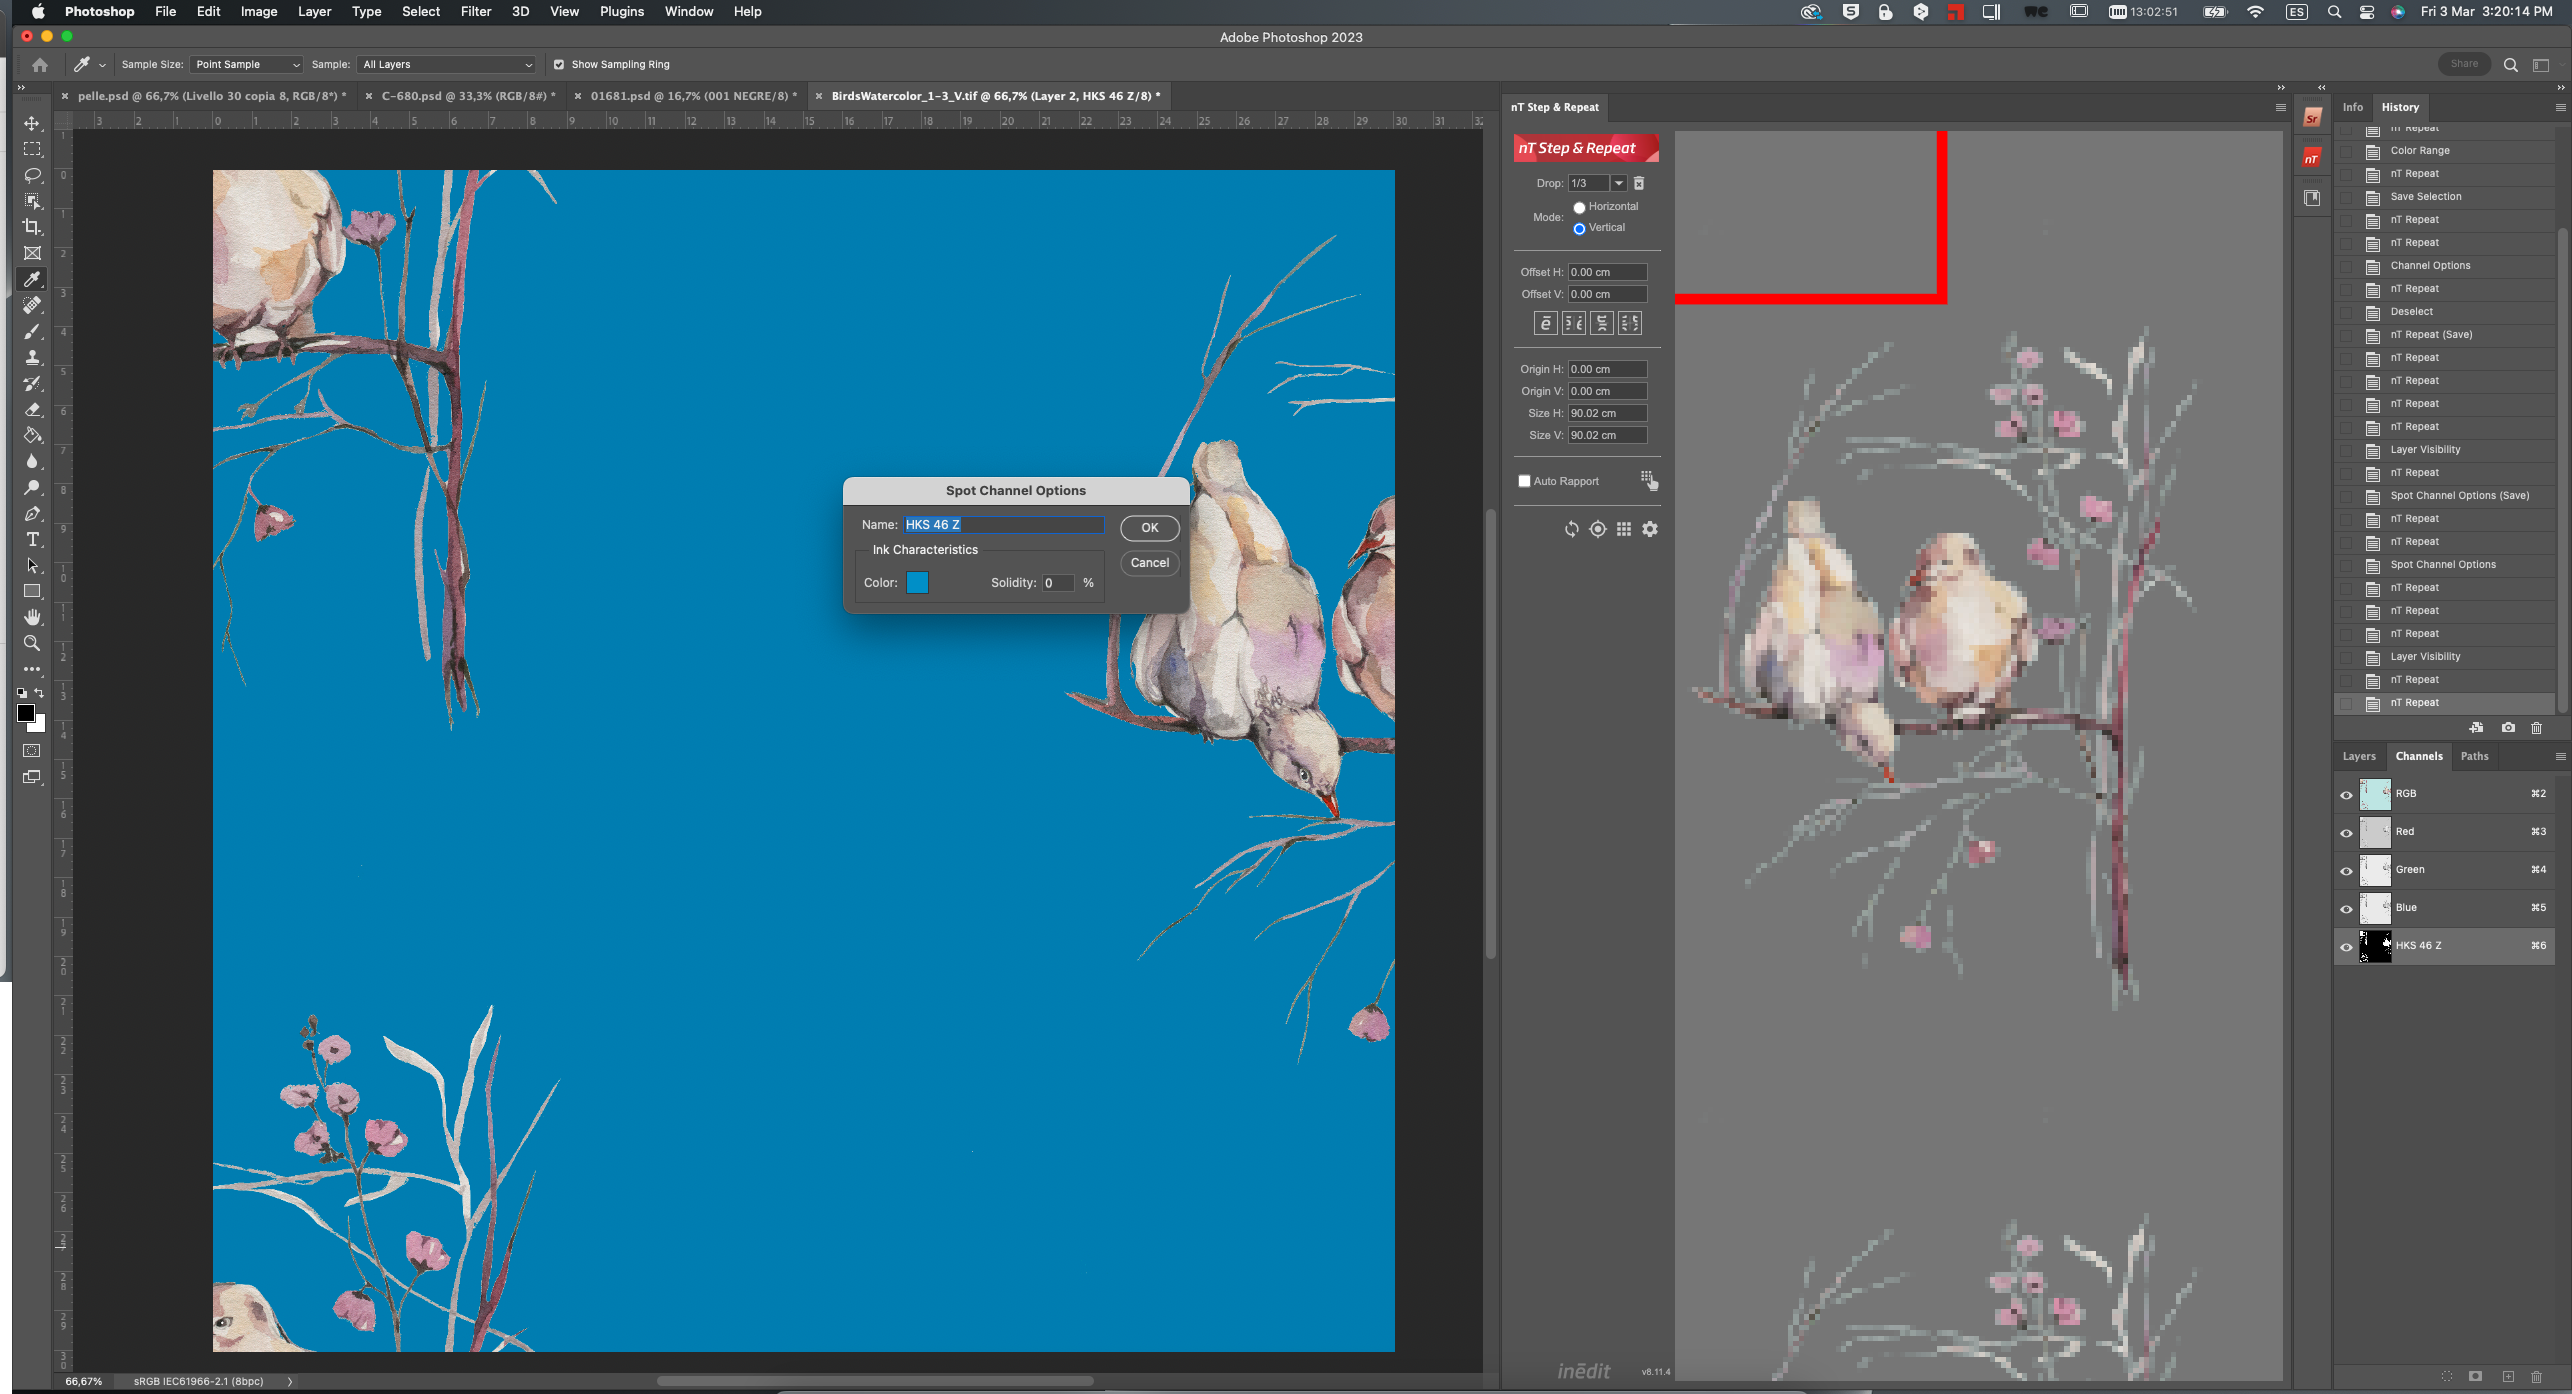2572x1394 pixels.
Task: Open the Filter menu
Action: pos(475,11)
